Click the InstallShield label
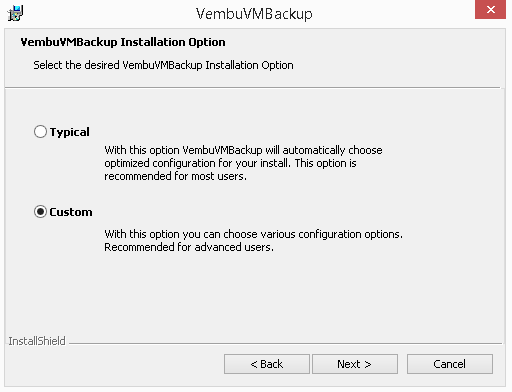512x392 pixels. click(37, 341)
